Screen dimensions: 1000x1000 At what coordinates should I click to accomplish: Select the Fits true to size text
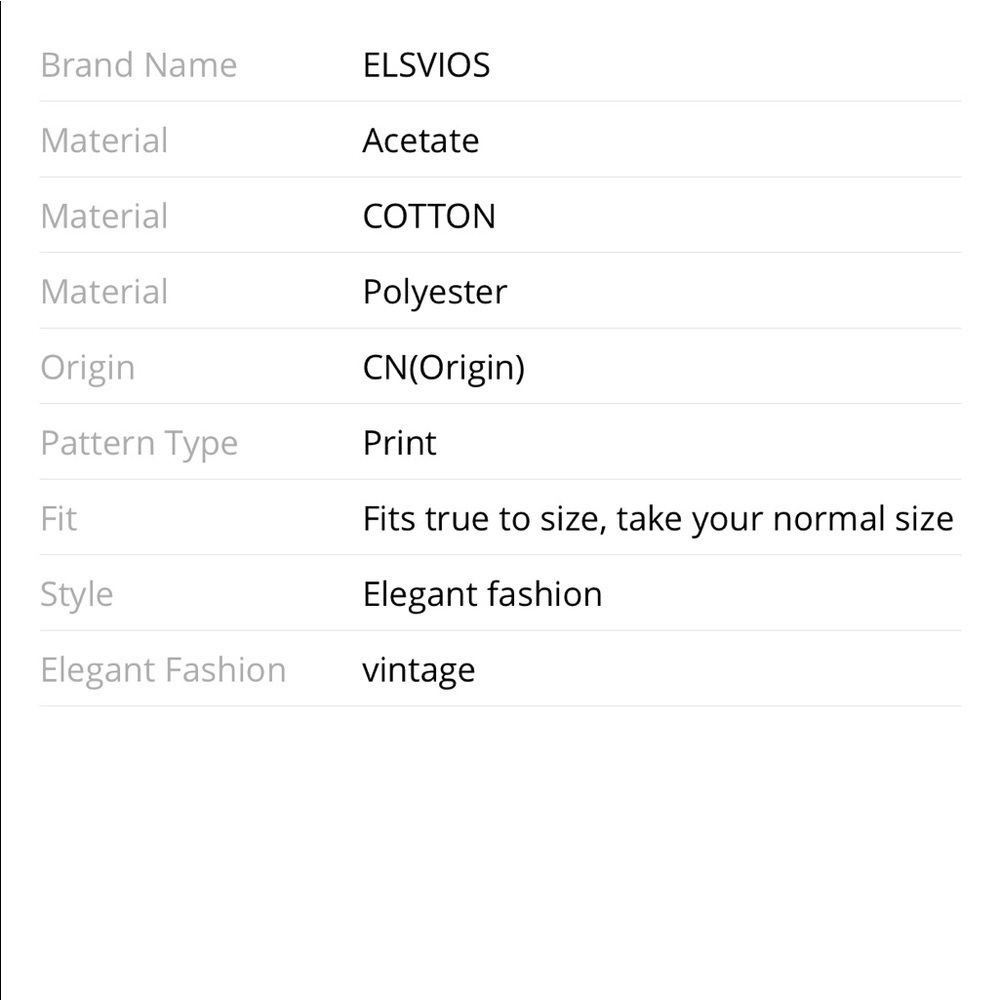(x=482, y=518)
